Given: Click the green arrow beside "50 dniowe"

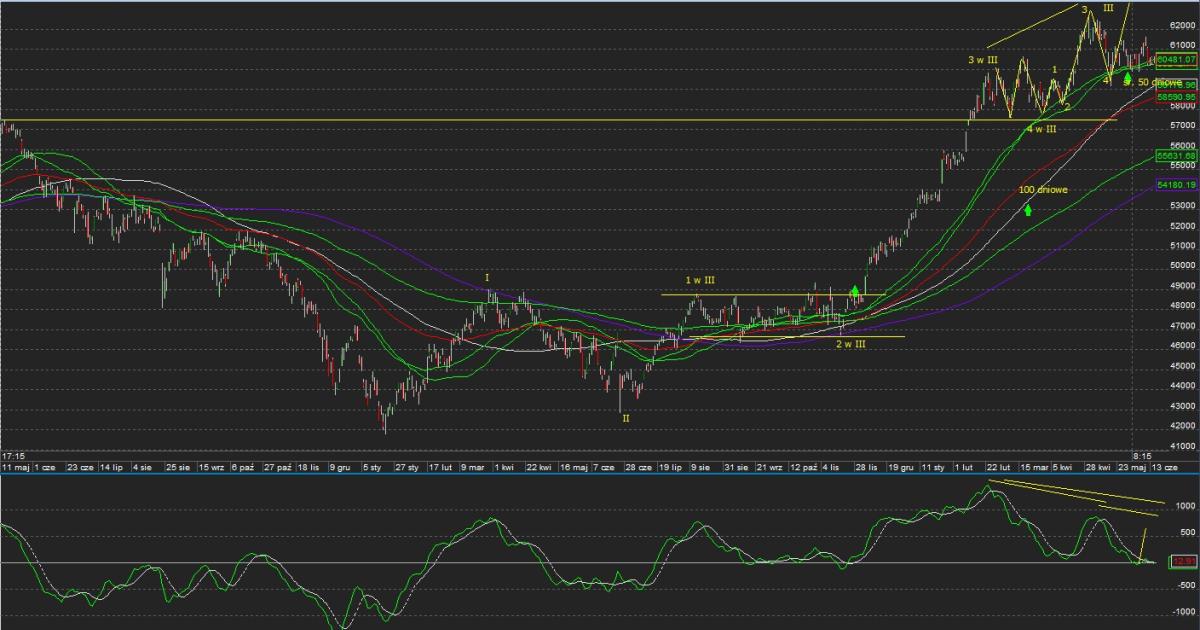Looking at the screenshot, I should coord(1128,78).
